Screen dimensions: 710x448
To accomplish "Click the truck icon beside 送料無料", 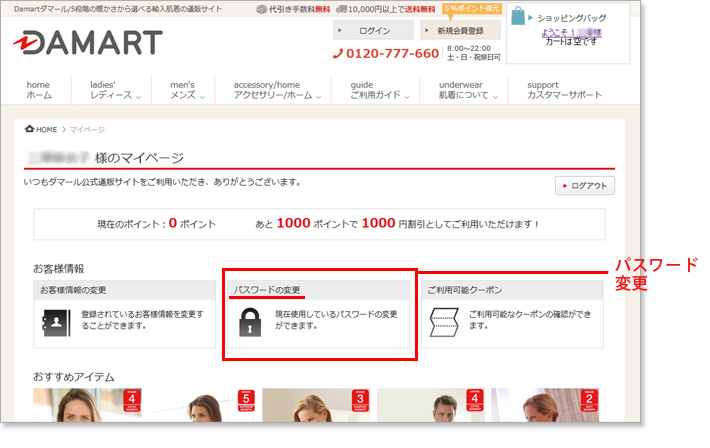I will coord(341,9).
